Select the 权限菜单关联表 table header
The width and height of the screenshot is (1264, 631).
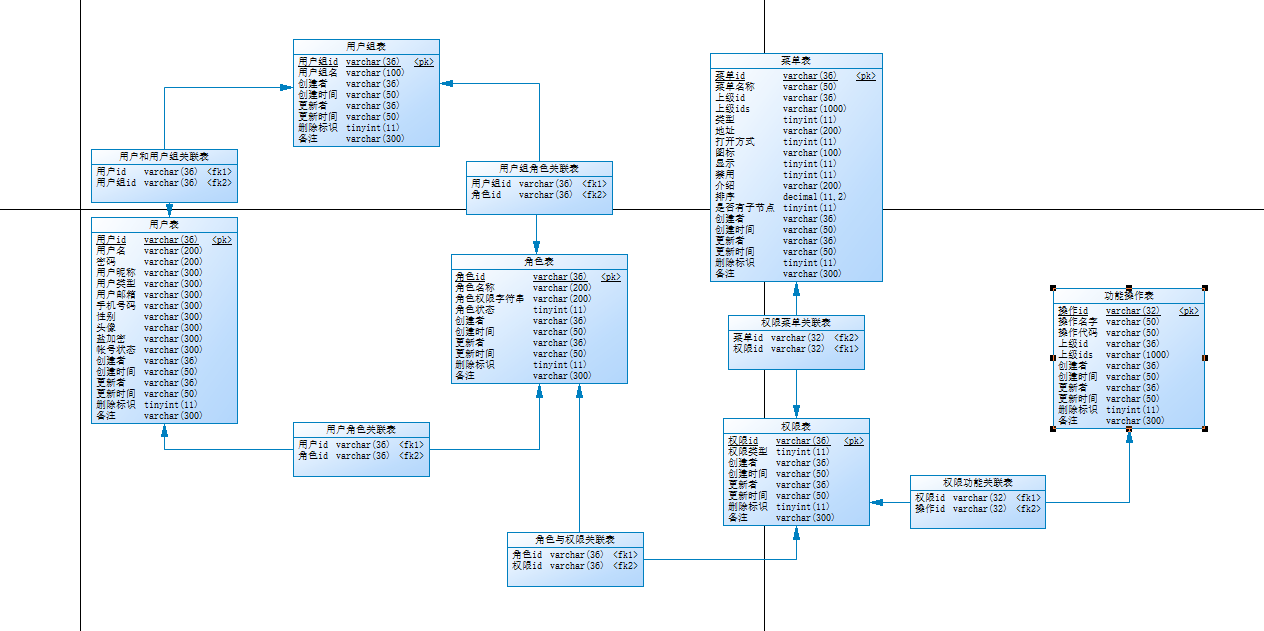tap(796, 322)
